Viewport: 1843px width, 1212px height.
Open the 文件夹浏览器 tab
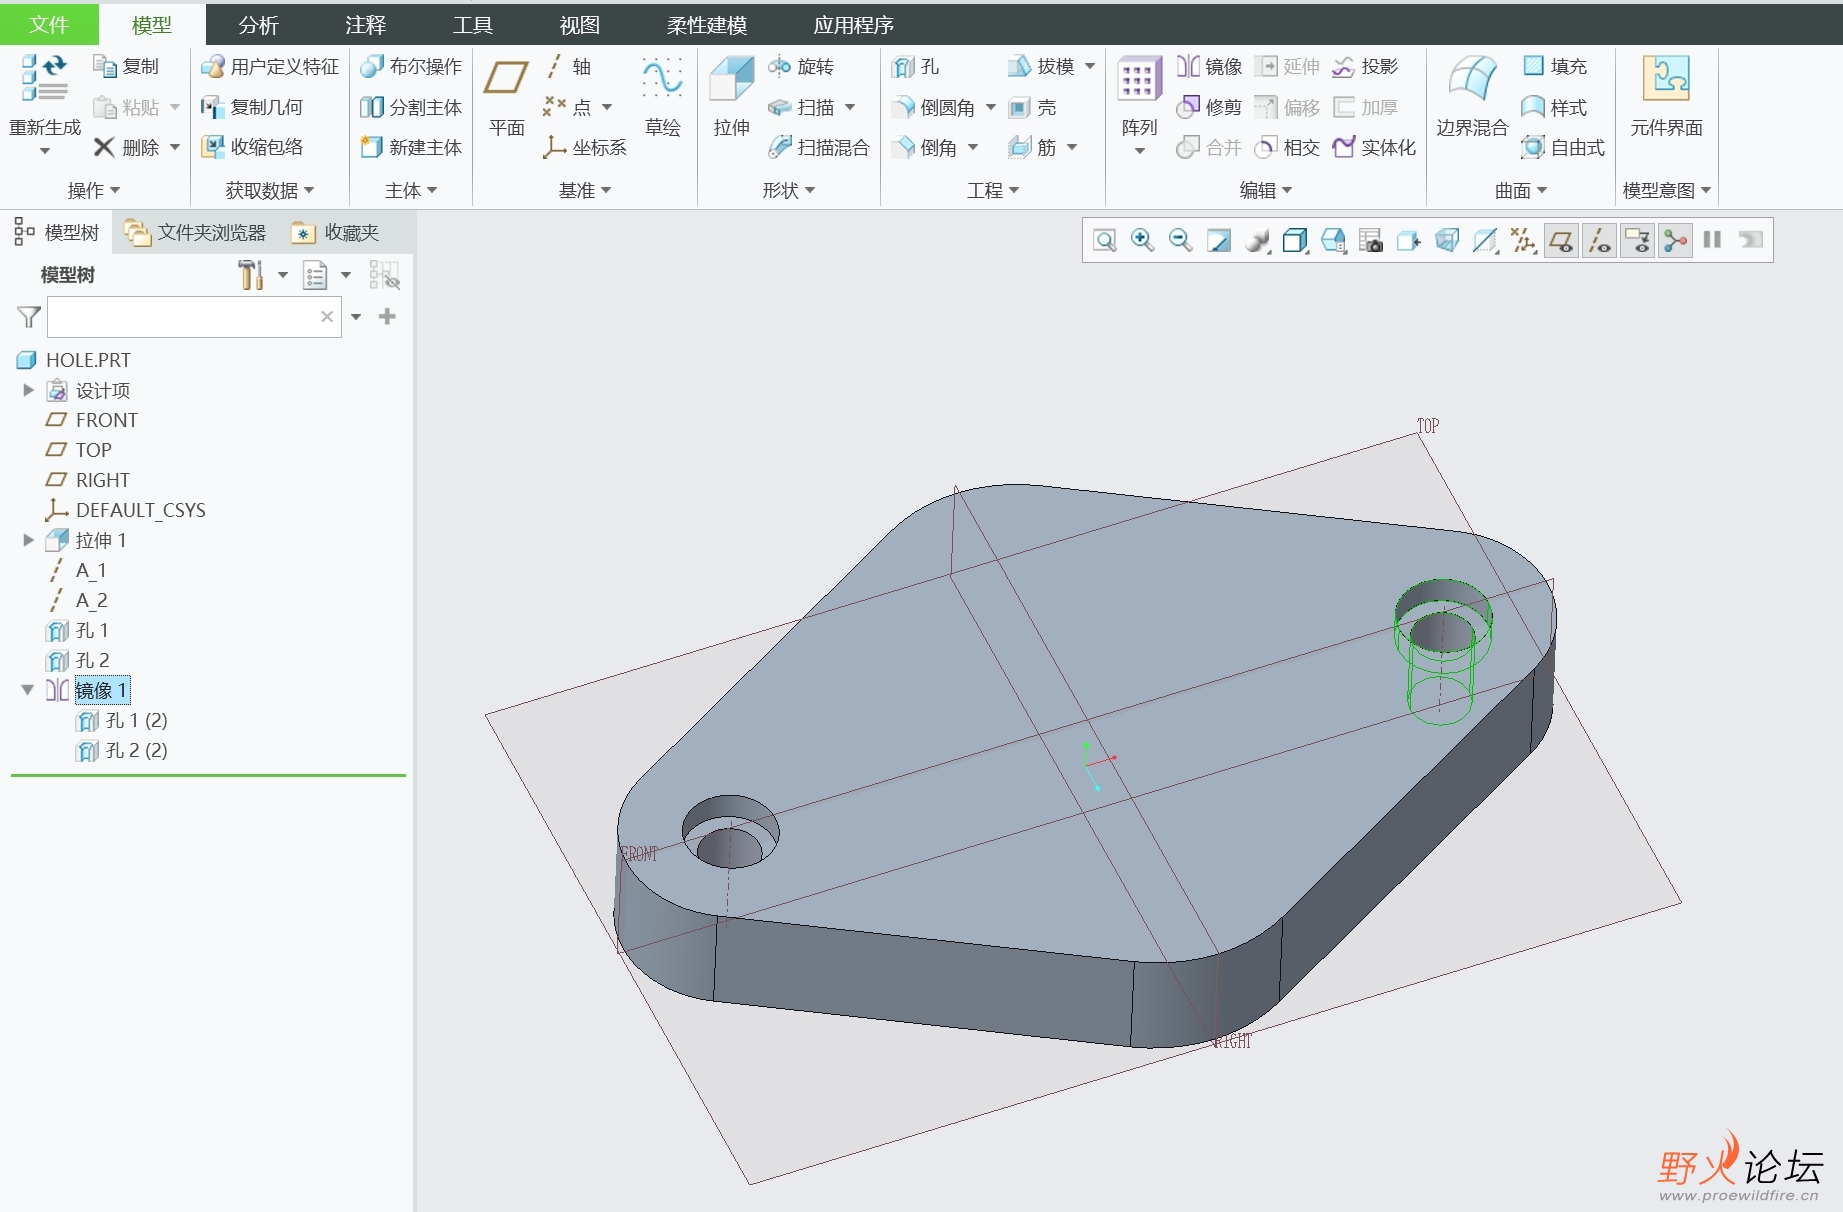tap(197, 233)
